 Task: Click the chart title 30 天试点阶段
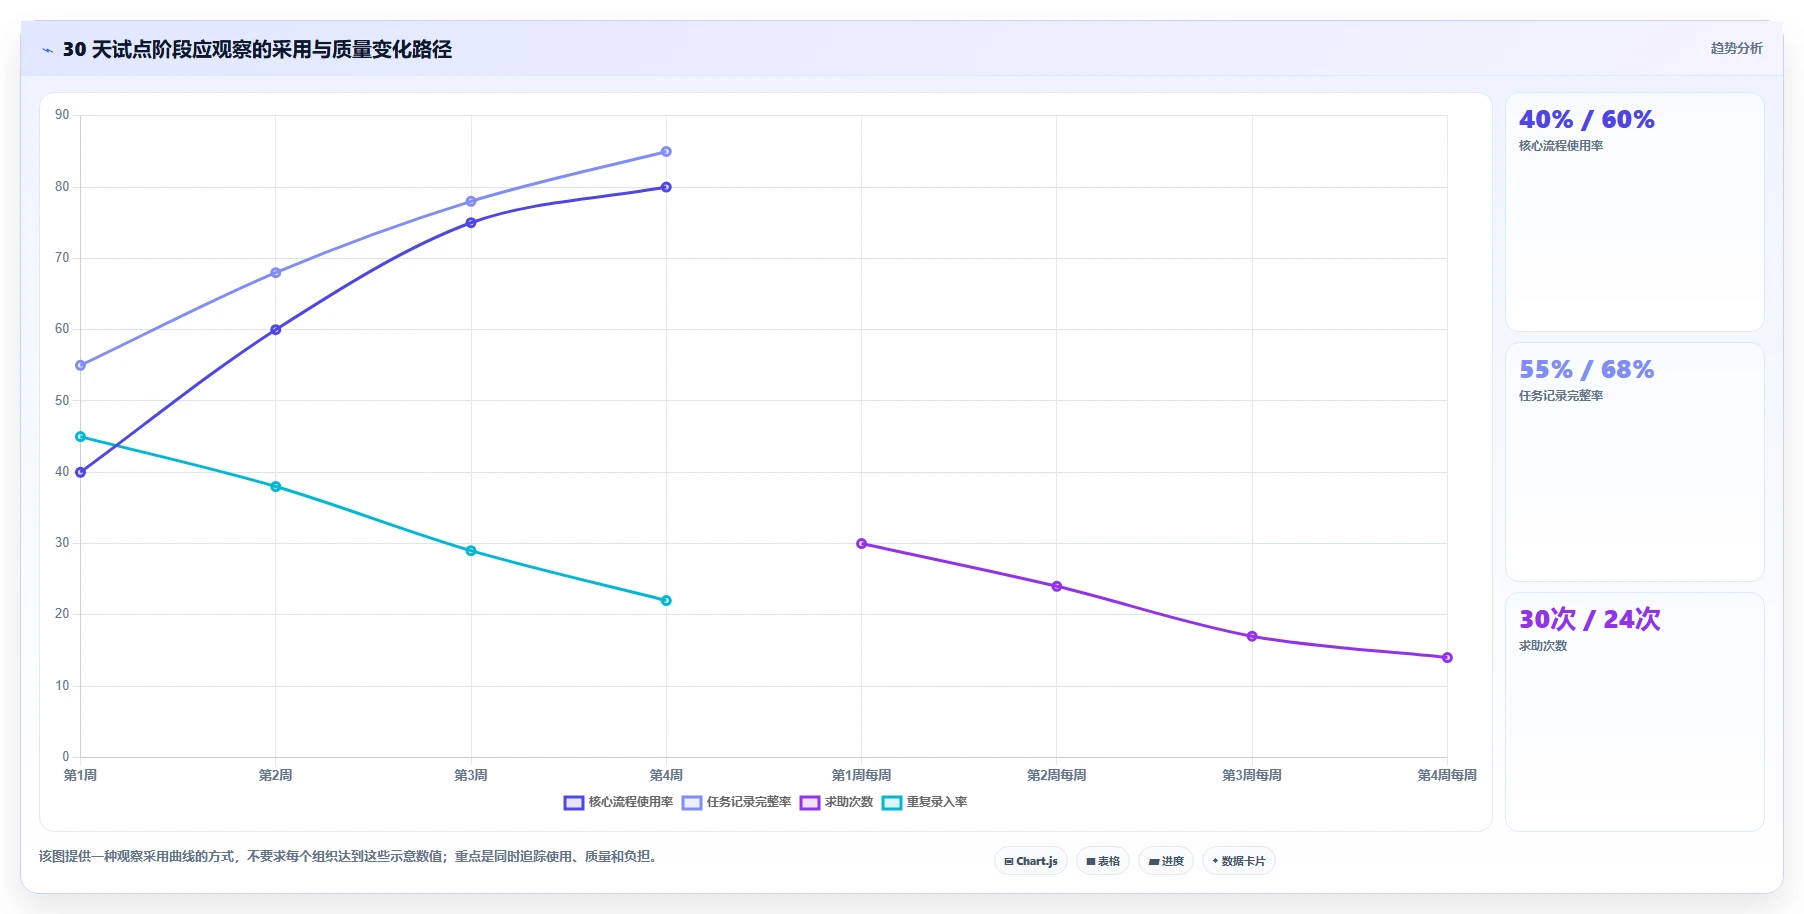click(x=257, y=50)
